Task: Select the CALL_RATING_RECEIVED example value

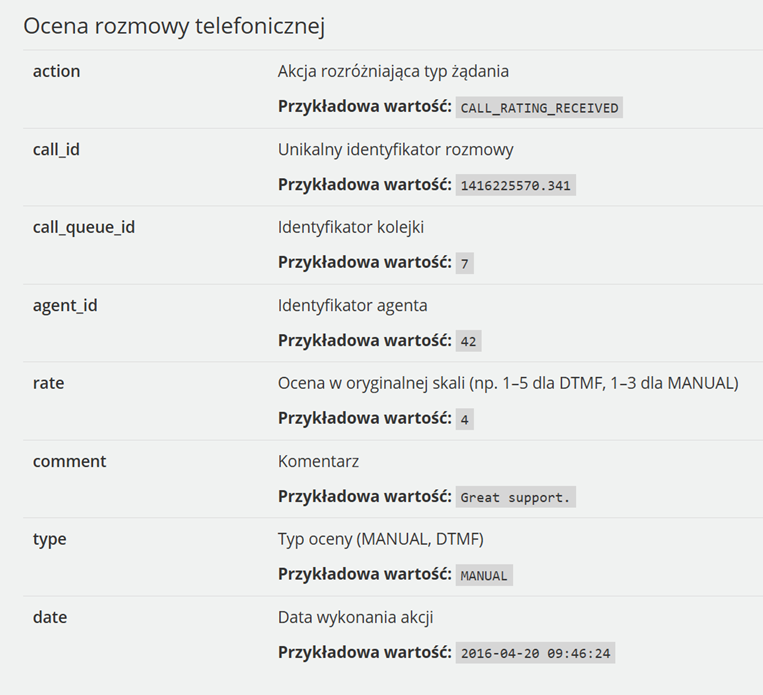Action: 539,108
